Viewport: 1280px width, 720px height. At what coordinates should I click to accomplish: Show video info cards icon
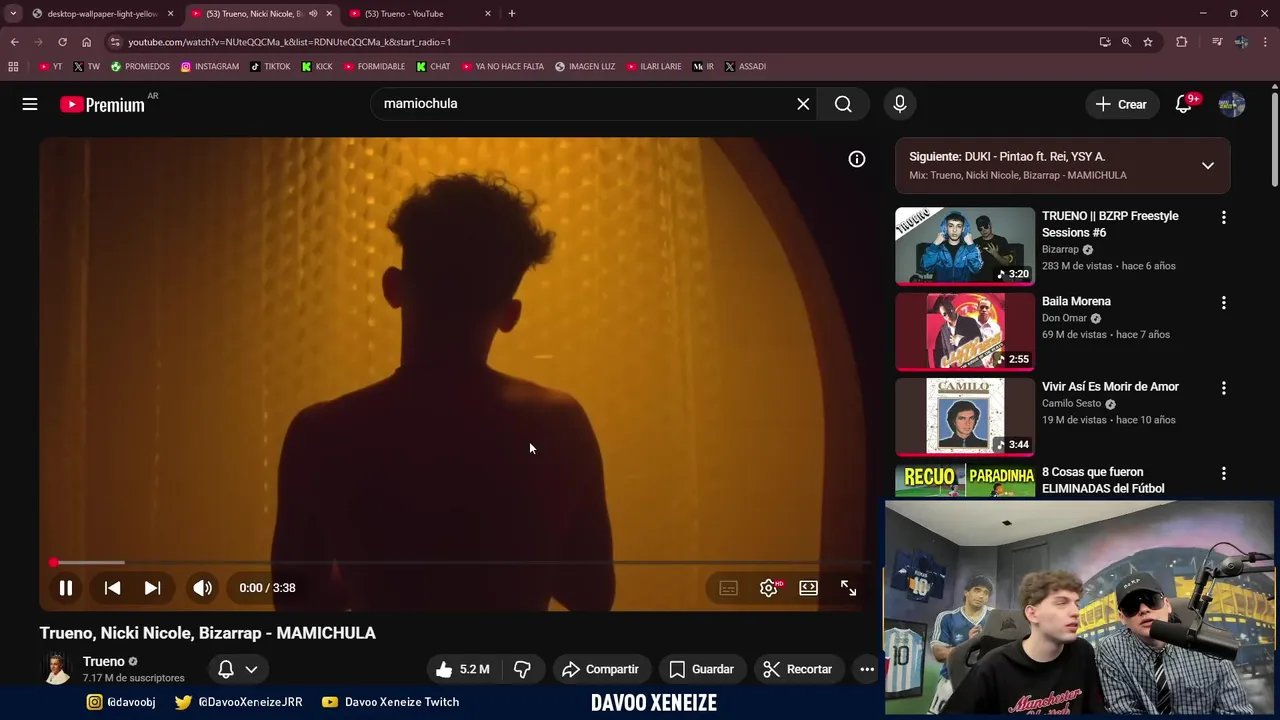(x=857, y=159)
